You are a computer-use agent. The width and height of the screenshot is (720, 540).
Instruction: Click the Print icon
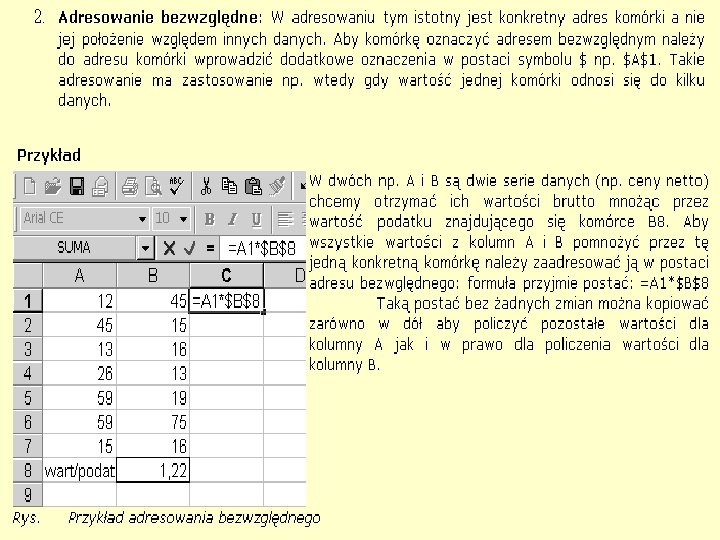click(x=129, y=186)
